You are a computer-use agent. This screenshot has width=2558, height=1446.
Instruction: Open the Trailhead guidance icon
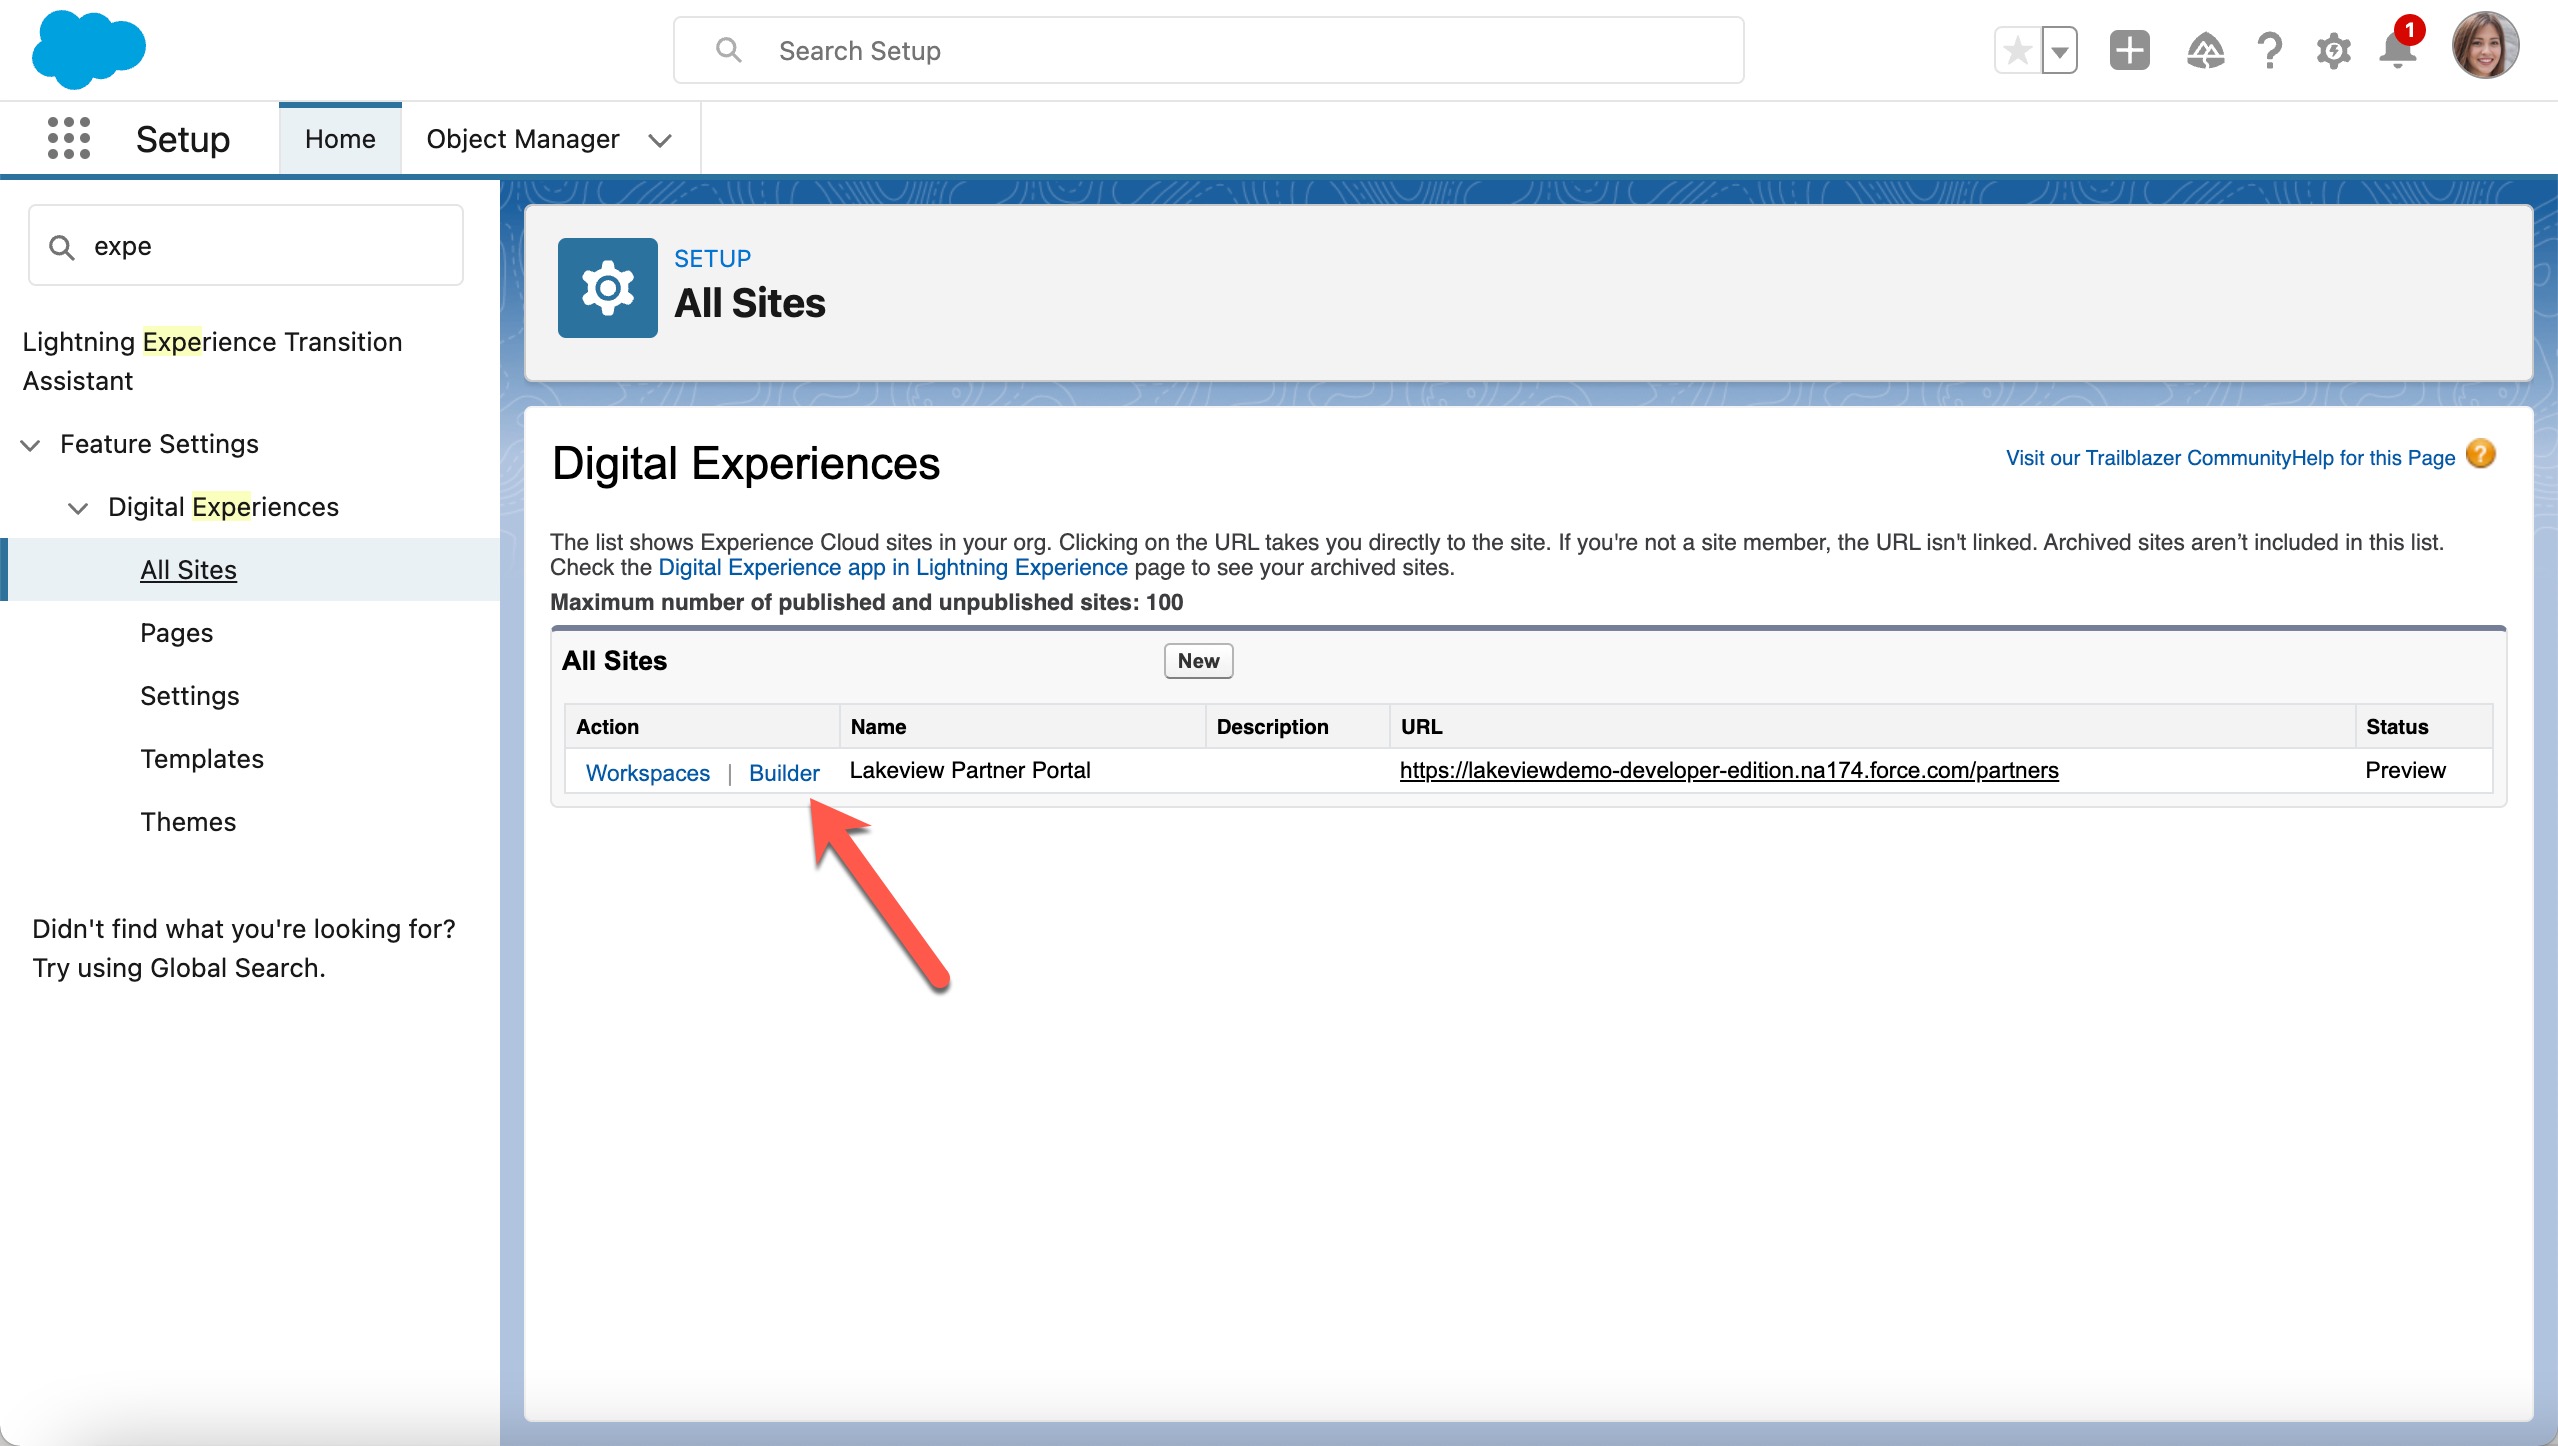click(x=2205, y=50)
